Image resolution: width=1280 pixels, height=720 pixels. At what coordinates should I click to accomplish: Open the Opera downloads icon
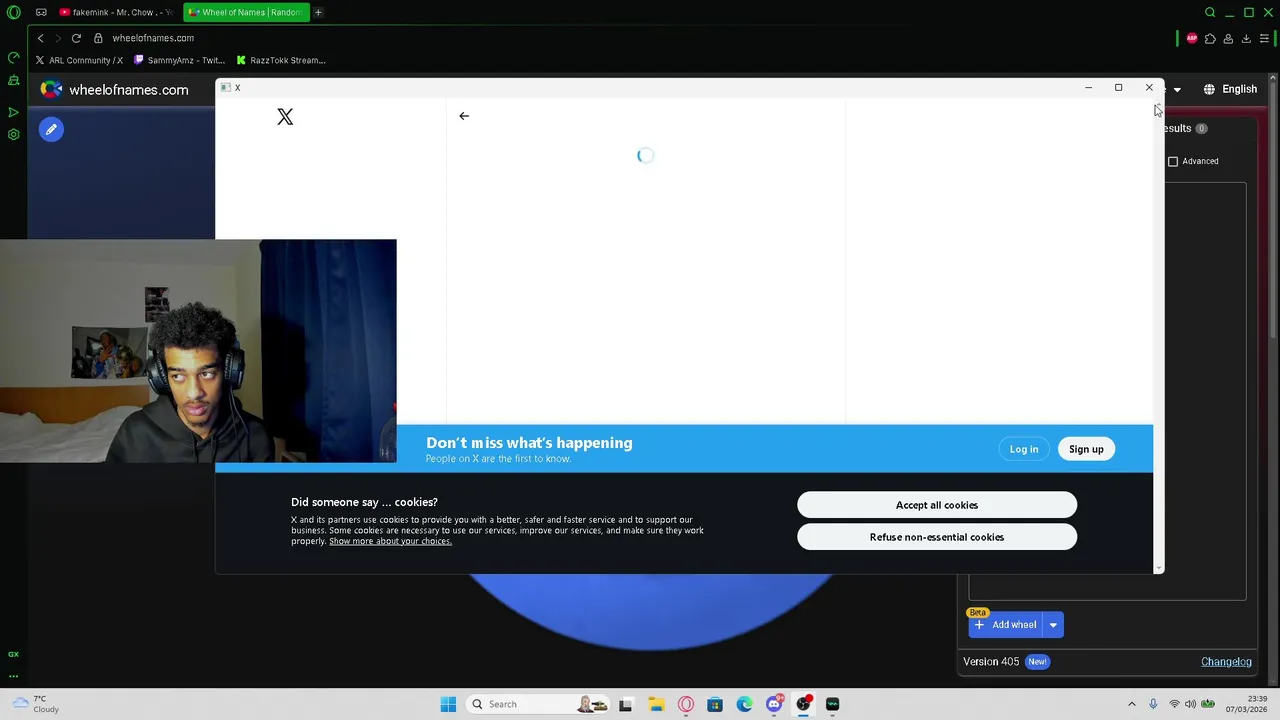(x=1246, y=38)
